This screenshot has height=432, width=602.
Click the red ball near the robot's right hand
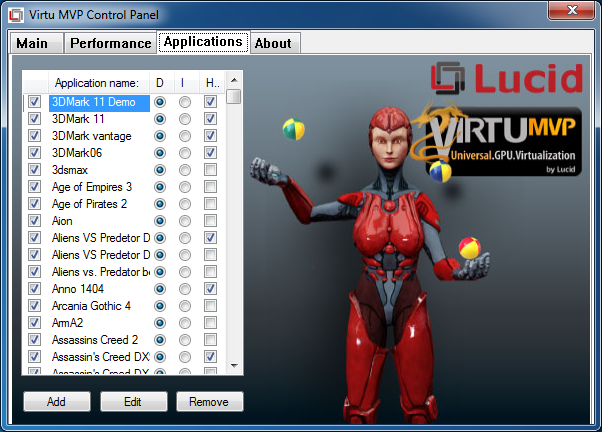click(467, 248)
